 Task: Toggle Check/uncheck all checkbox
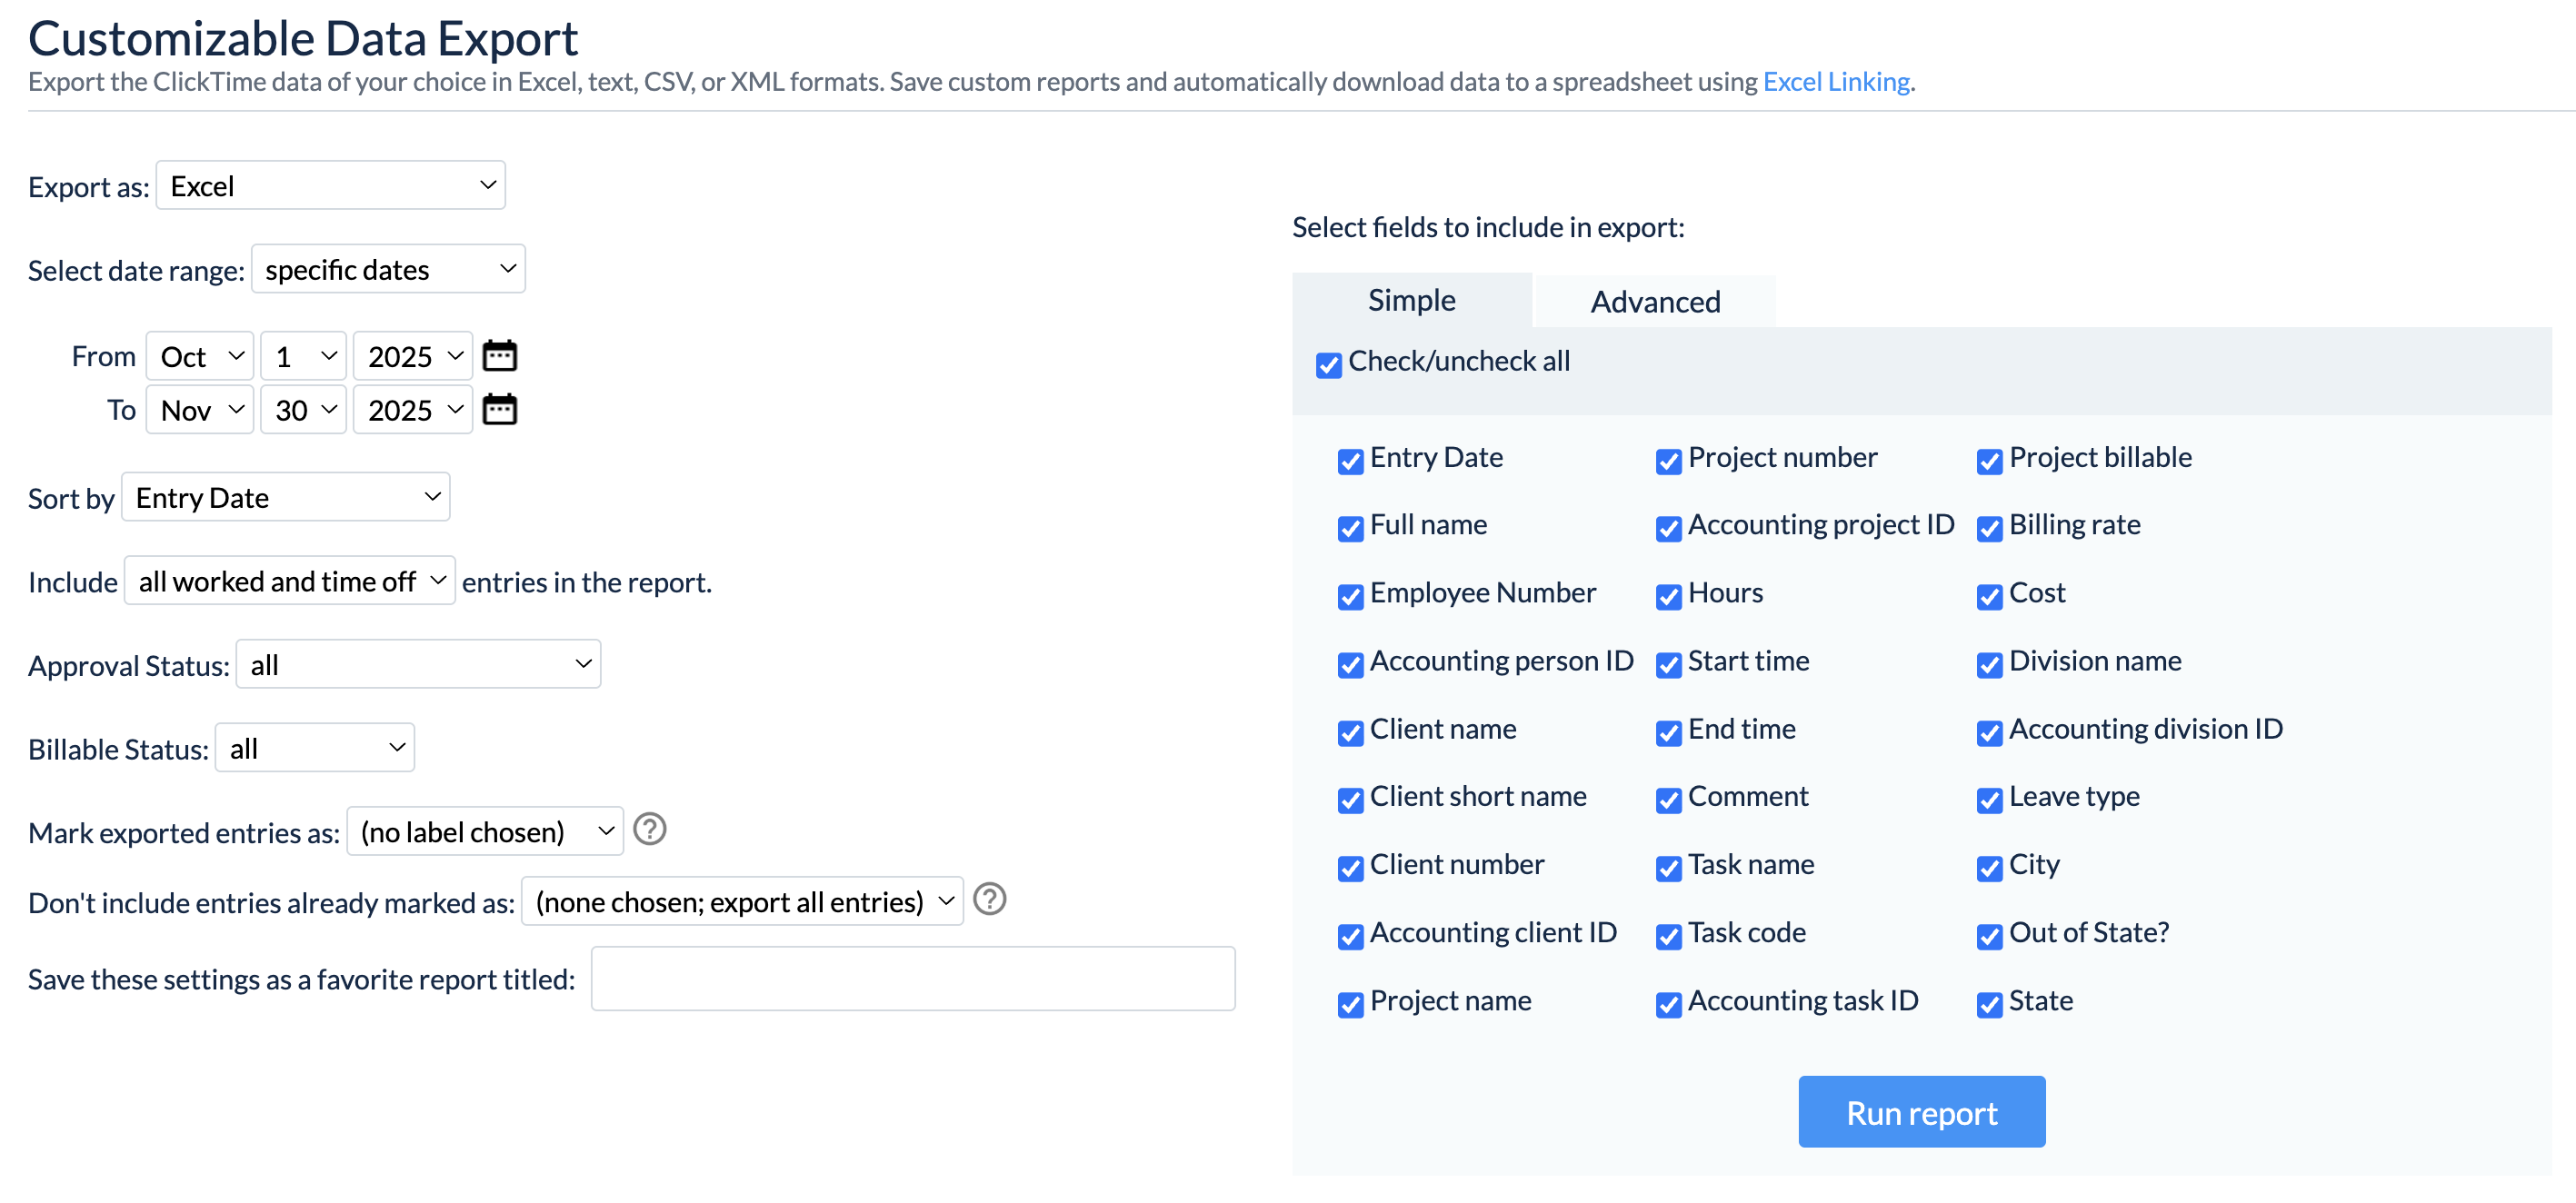click(1329, 365)
